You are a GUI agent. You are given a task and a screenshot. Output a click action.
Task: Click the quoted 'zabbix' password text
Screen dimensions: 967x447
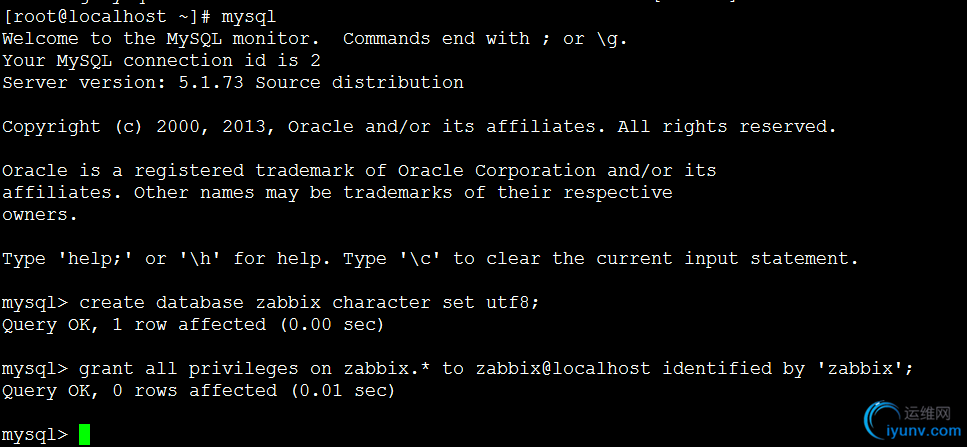(x=860, y=368)
